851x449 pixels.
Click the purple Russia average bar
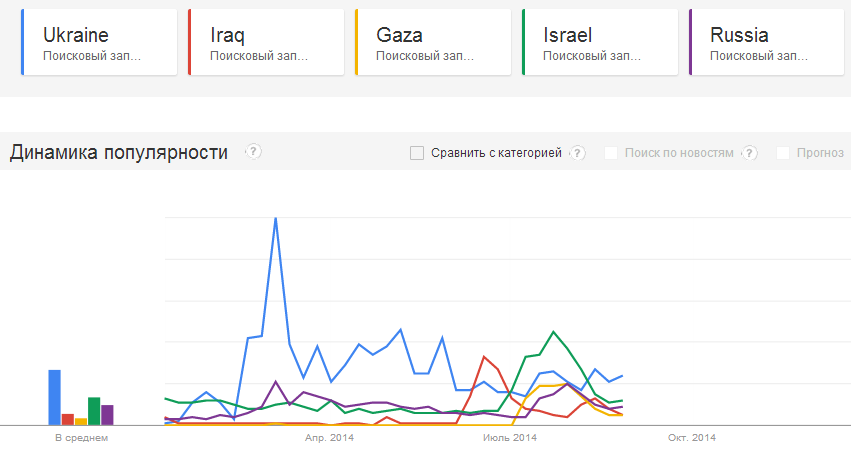click(x=107, y=415)
